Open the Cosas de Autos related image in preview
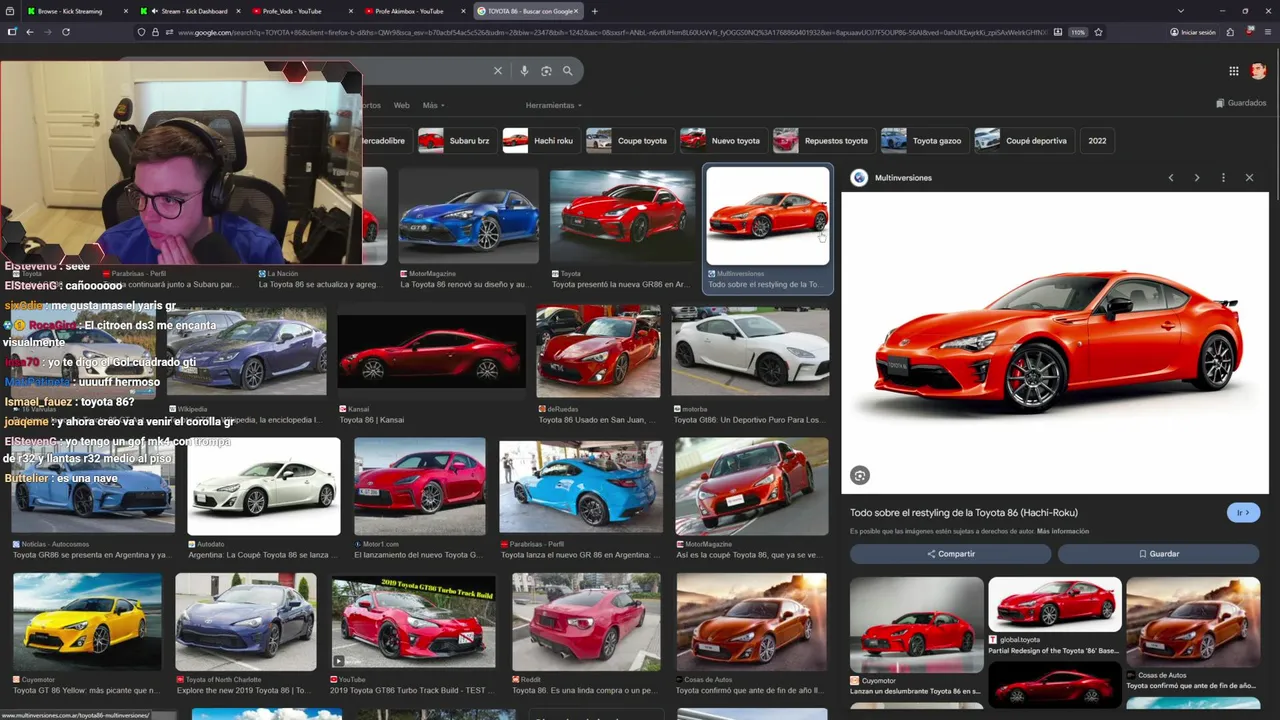Viewport: 1280px width, 720px height. tap(1193, 621)
